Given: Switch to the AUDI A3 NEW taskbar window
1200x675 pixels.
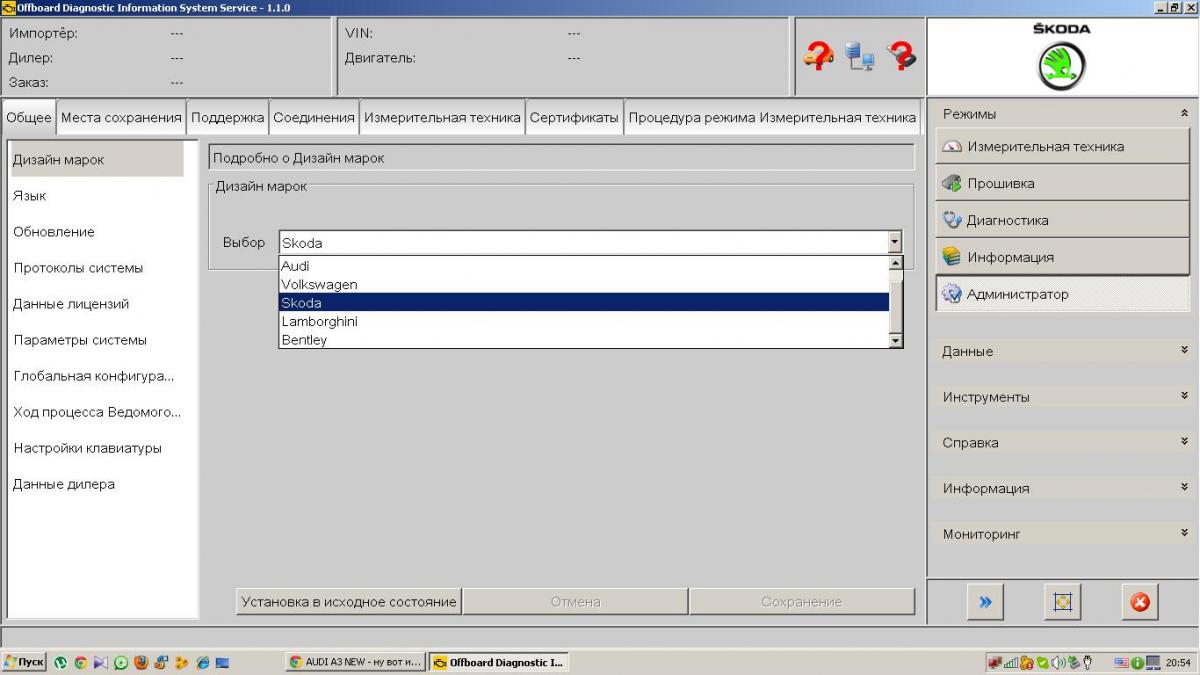Looking at the screenshot, I should [356, 662].
